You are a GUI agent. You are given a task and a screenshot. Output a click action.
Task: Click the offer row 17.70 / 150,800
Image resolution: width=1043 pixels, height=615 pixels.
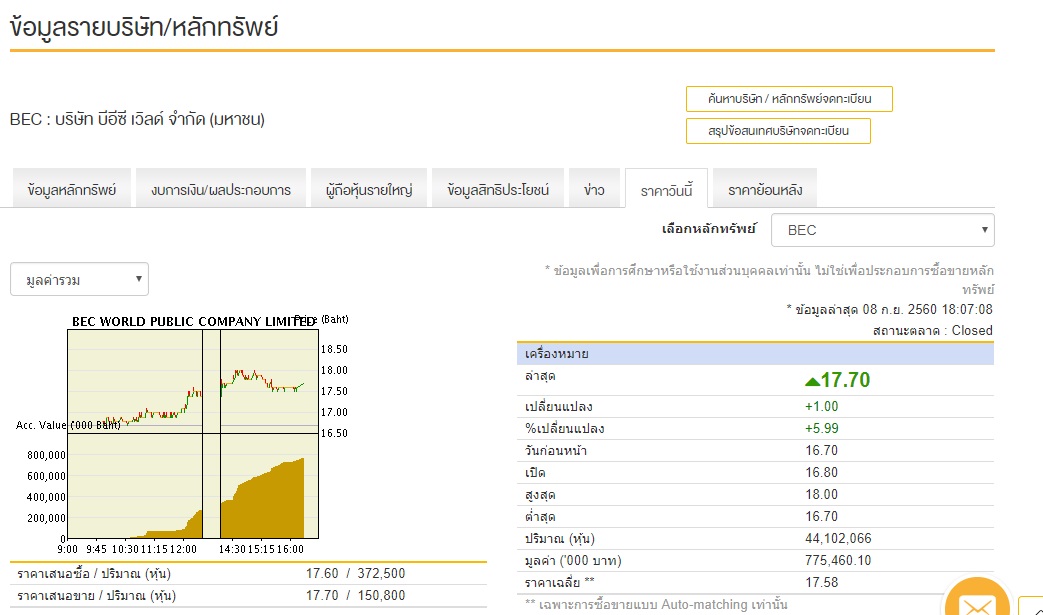click(248, 595)
